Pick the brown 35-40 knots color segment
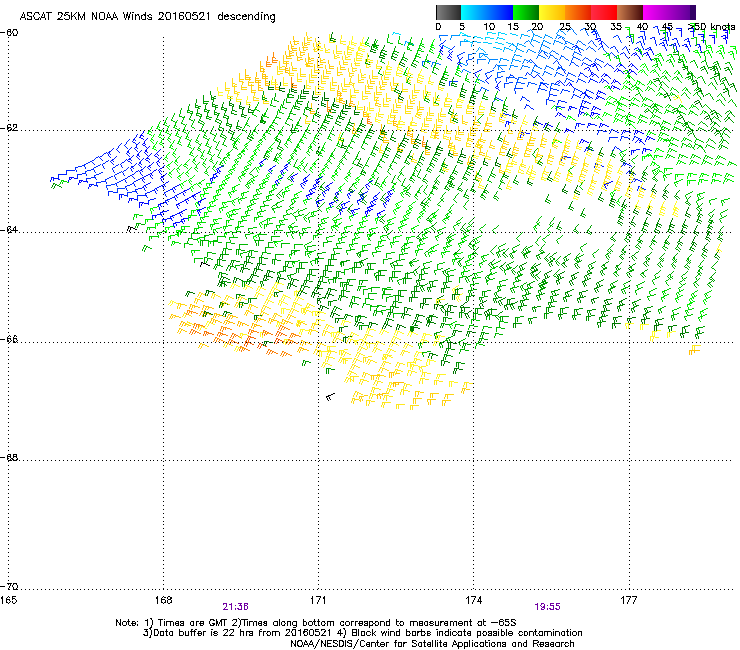This screenshot has height=650, width=740. (630, 12)
